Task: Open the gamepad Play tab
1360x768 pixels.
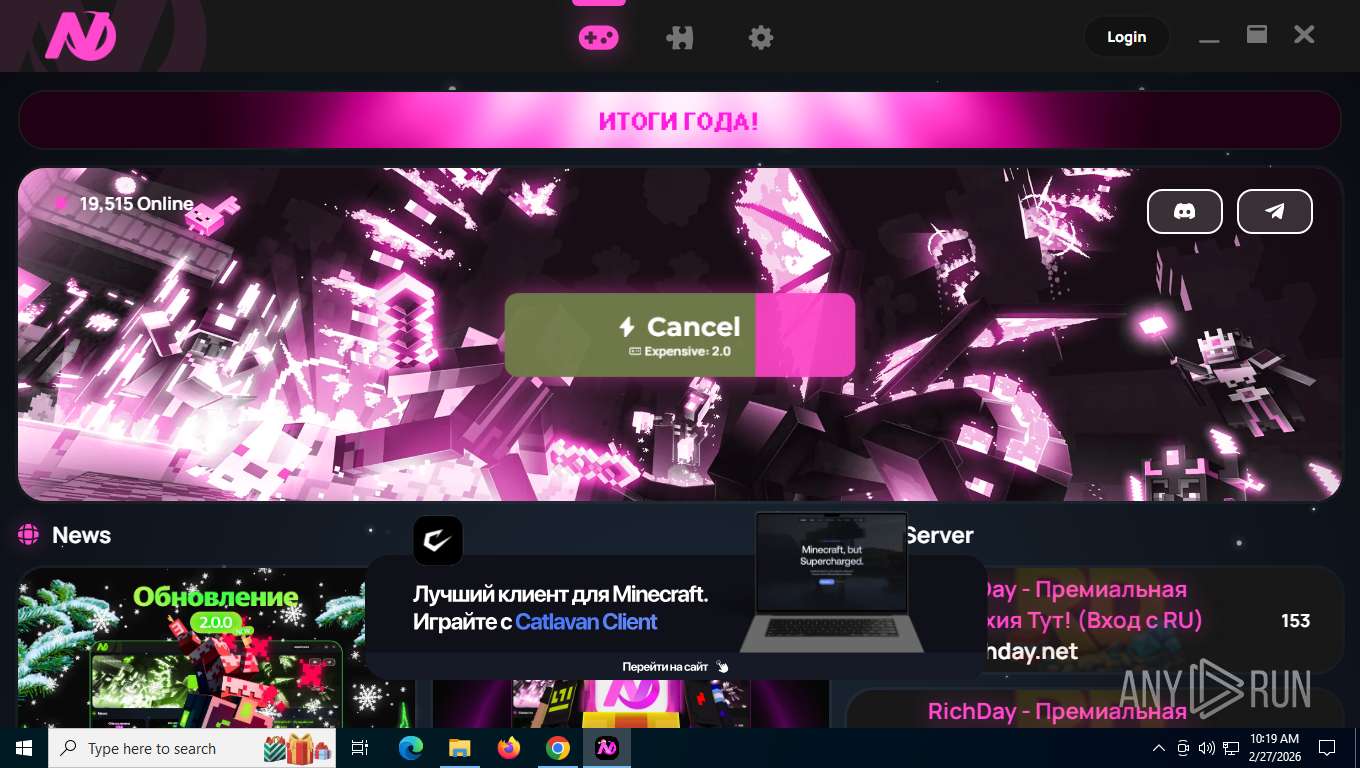Action: coord(598,38)
